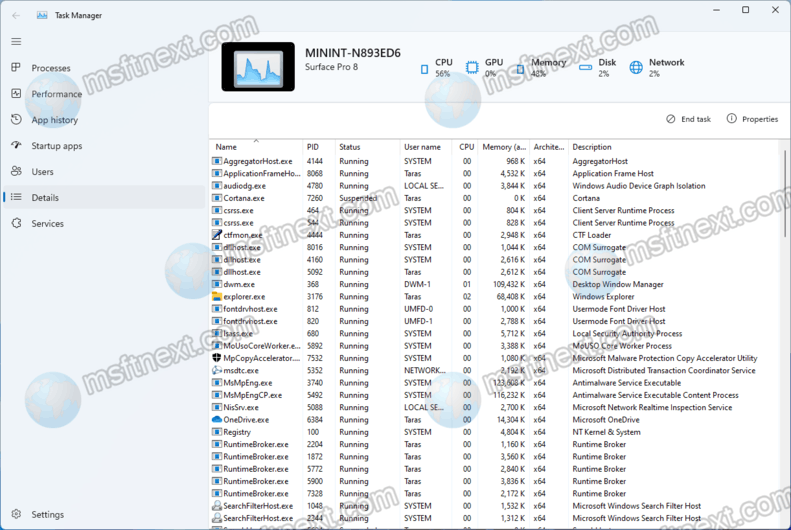The image size is (791, 530).
Task: Go to Startup apps page
Action: [56, 146]
